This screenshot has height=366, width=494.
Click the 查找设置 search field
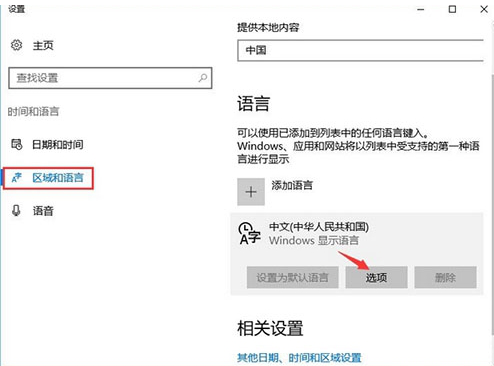click(110, 78)
